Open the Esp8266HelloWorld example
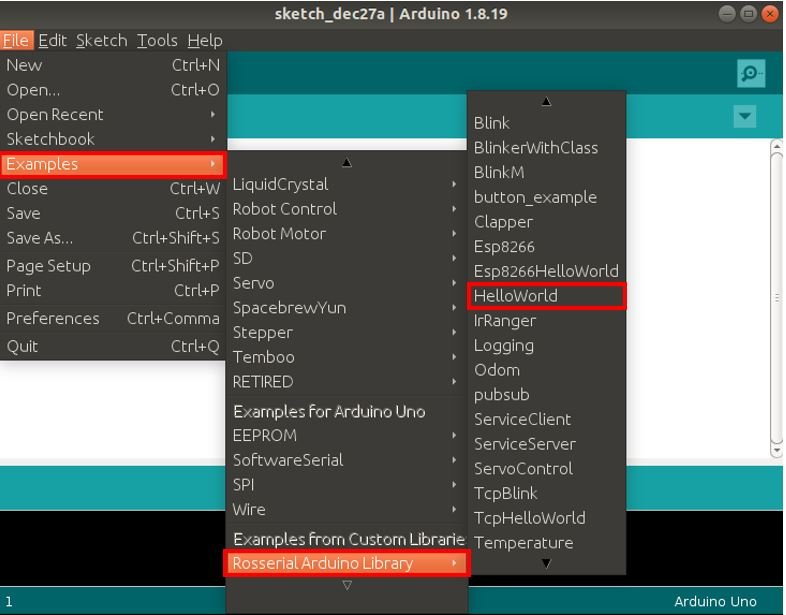This screenshot has width=786, height=615. click(x=546, y=271)
